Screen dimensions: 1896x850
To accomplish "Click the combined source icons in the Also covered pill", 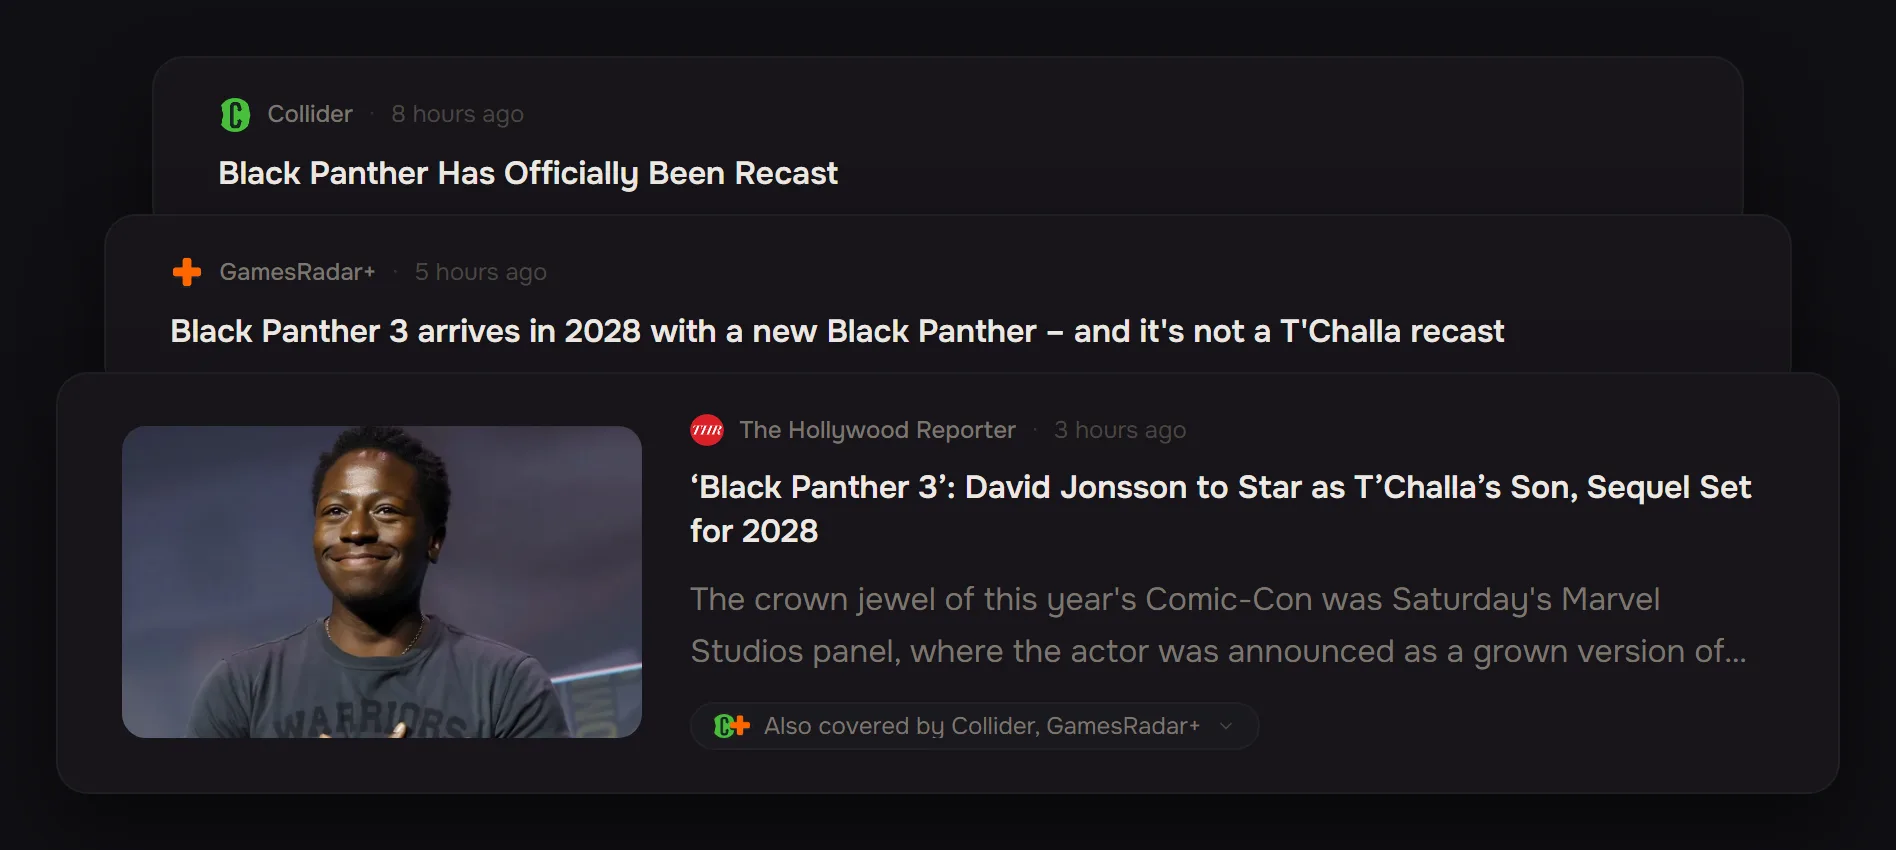I will pos(732,726).
